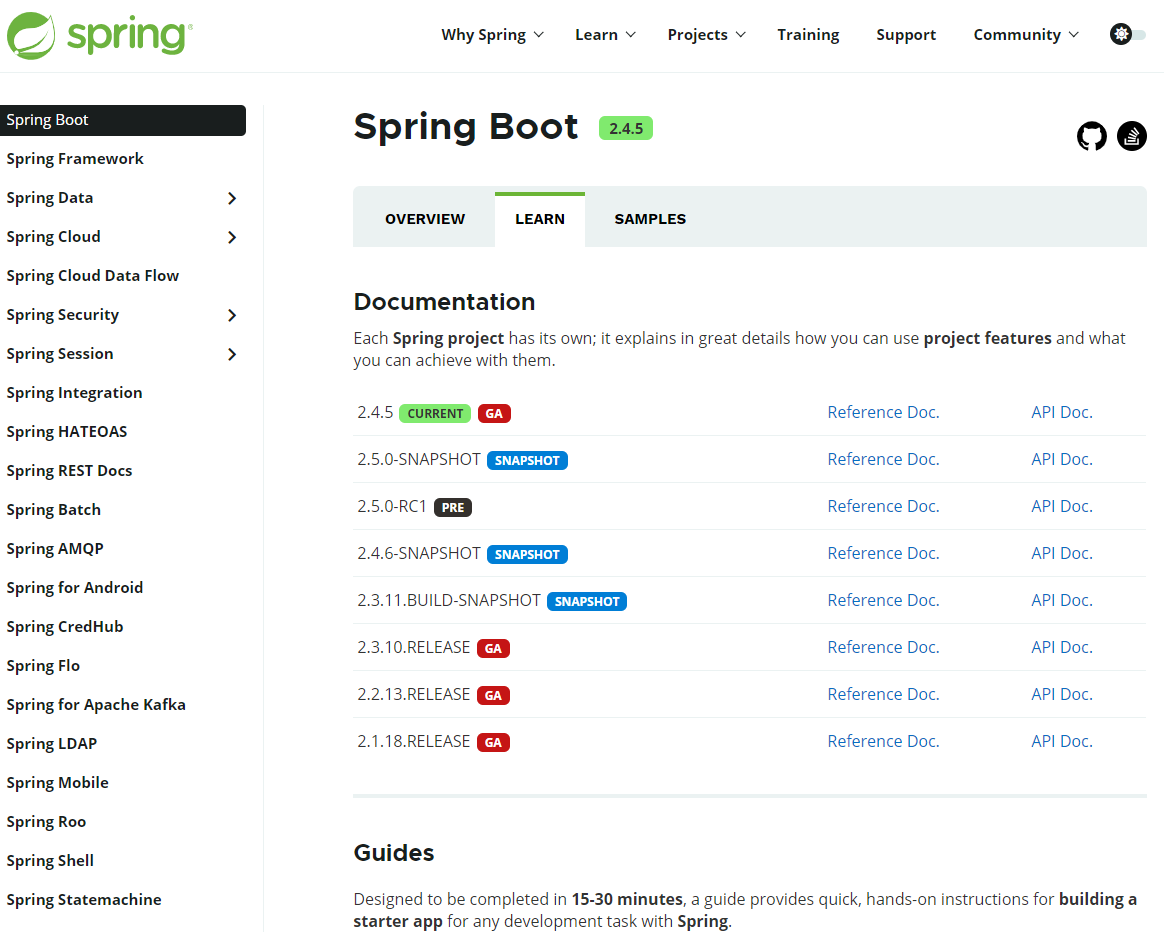Image resolution: width=1164 pixels, height=932 pixels.
Task: Open API Doc. for 2.5.0-SNAPSHOT
Action: [x=1062, y=459]
